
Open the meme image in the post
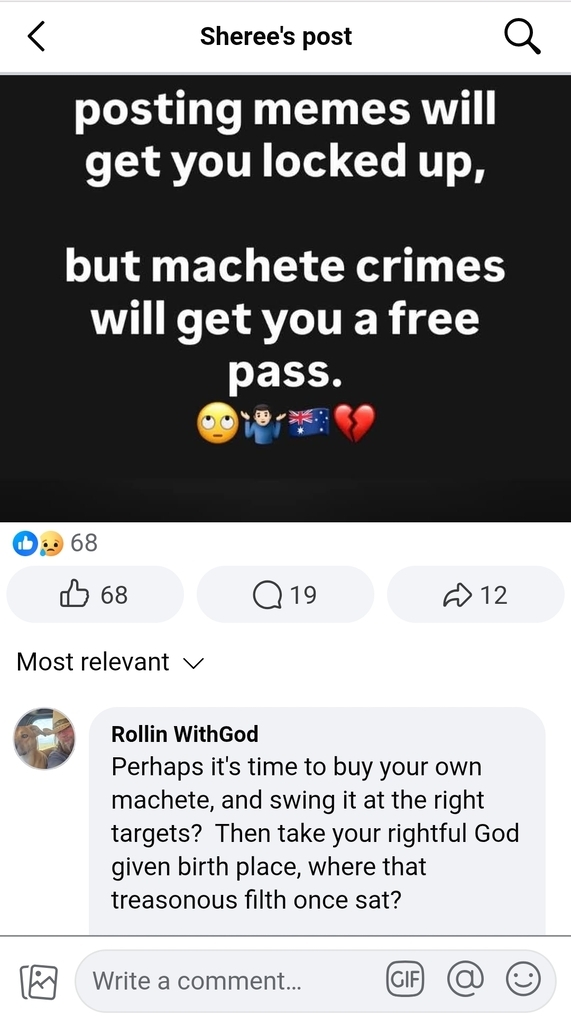coord(286,298)
